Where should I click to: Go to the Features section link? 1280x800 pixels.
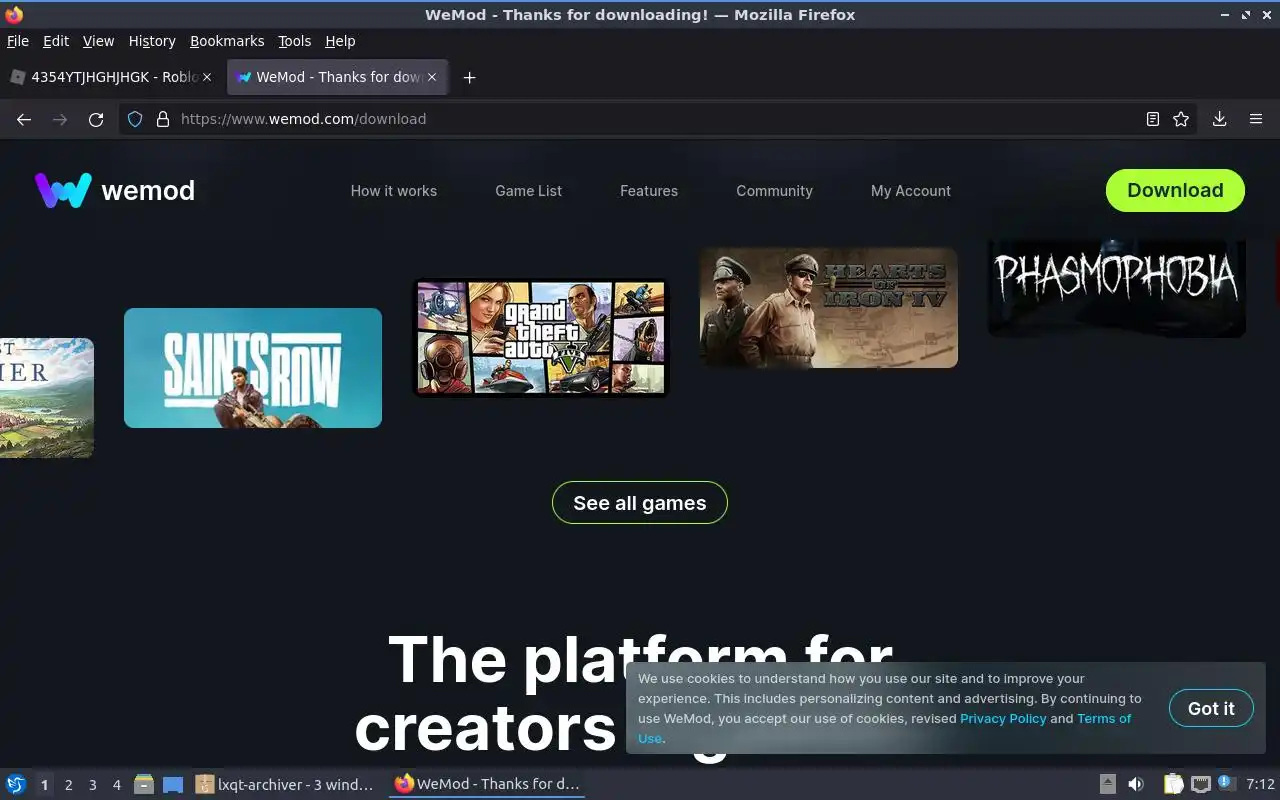click(649, 191)
